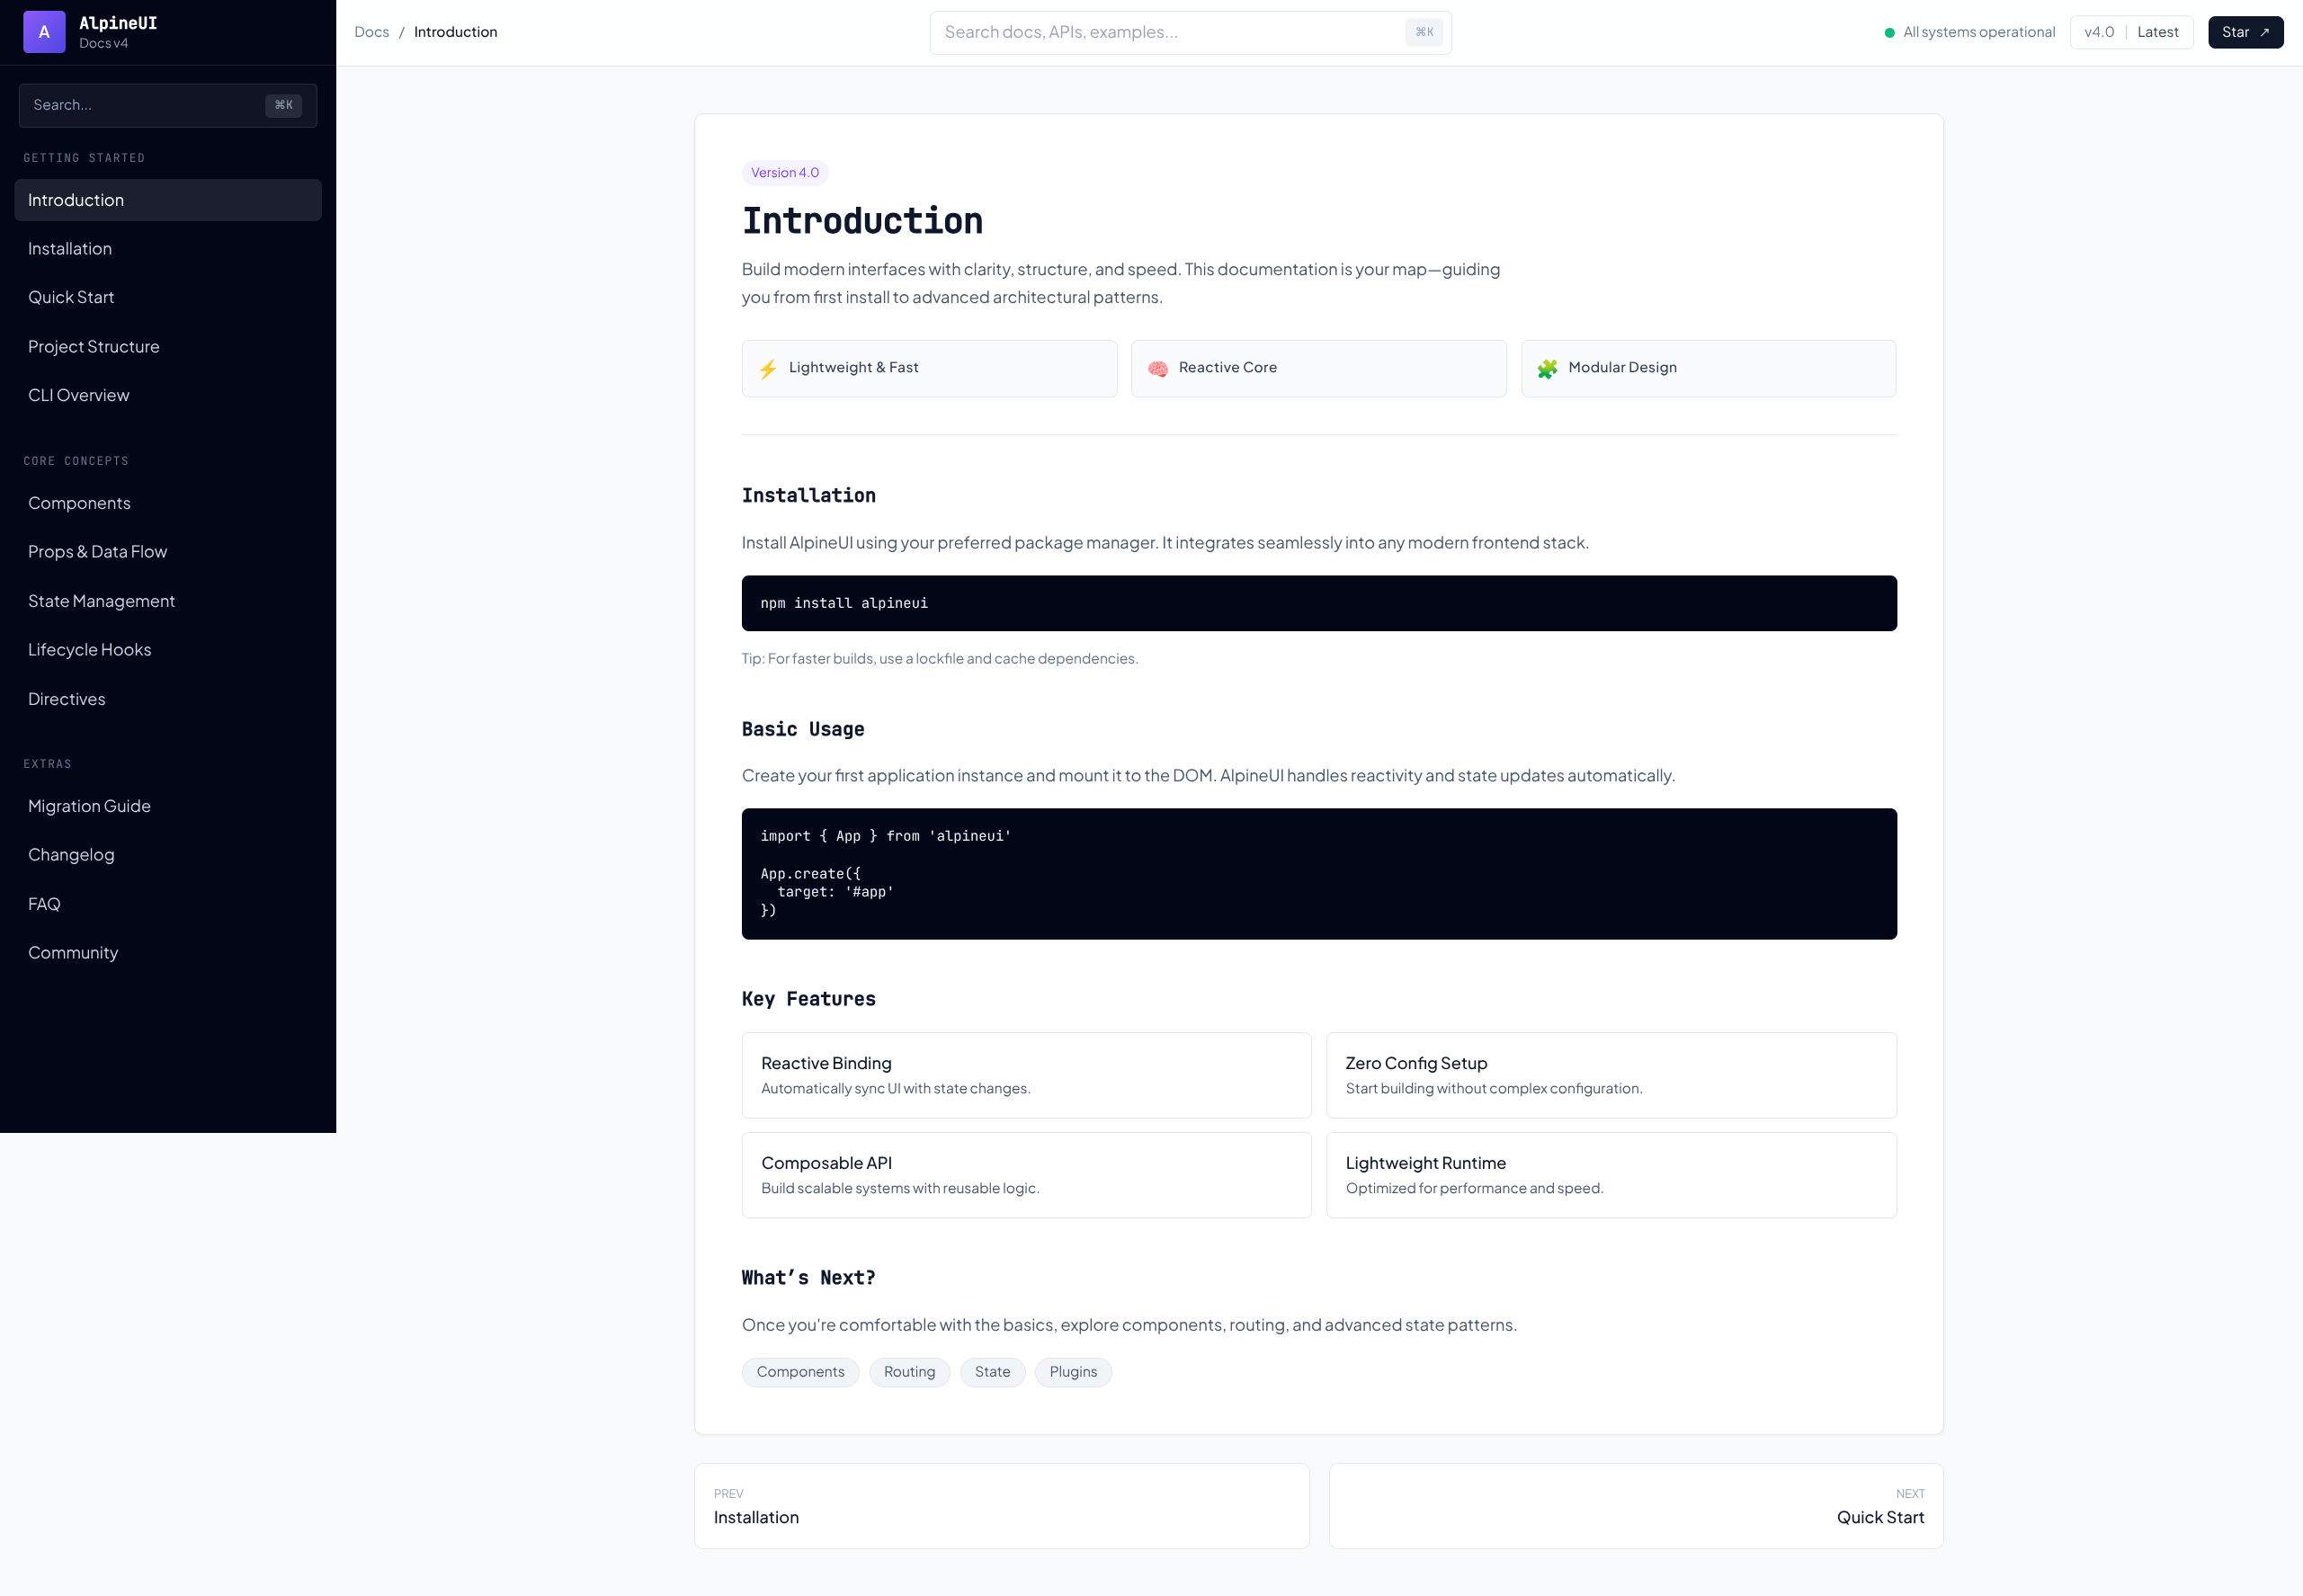This screenshot has height=1596, width=2303.
Task: Open the Composable API feature card
Action: [x=1026, y=1175]
